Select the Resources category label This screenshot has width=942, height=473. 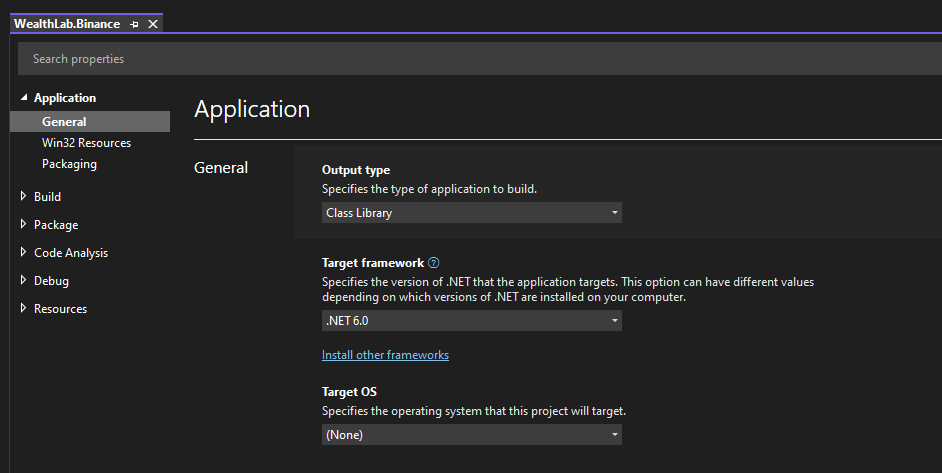60,309
